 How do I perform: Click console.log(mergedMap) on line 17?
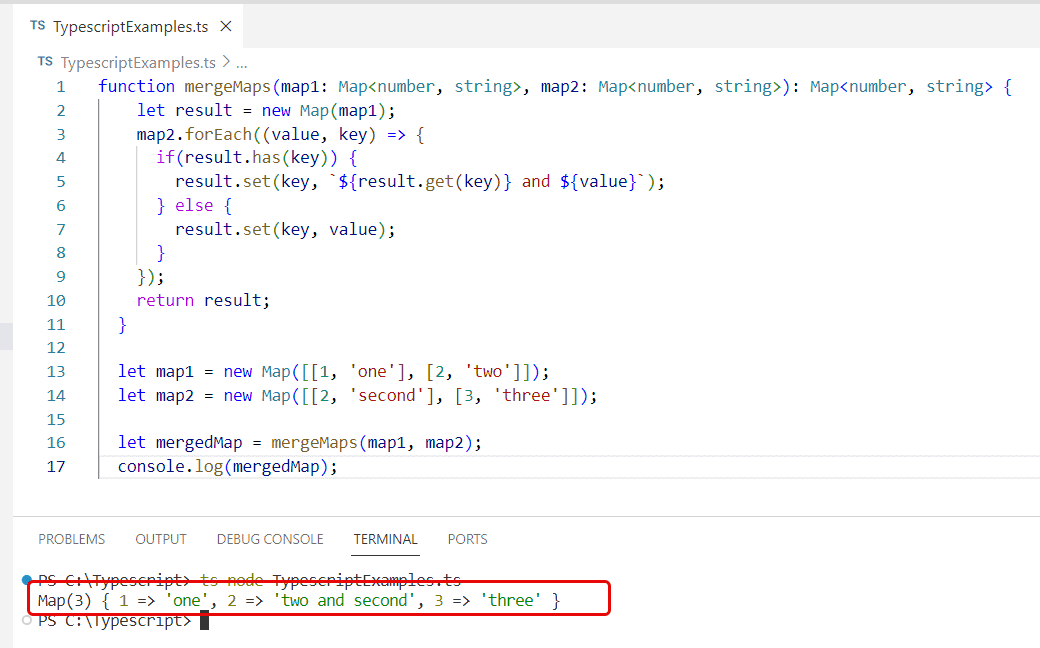point(228,467)
